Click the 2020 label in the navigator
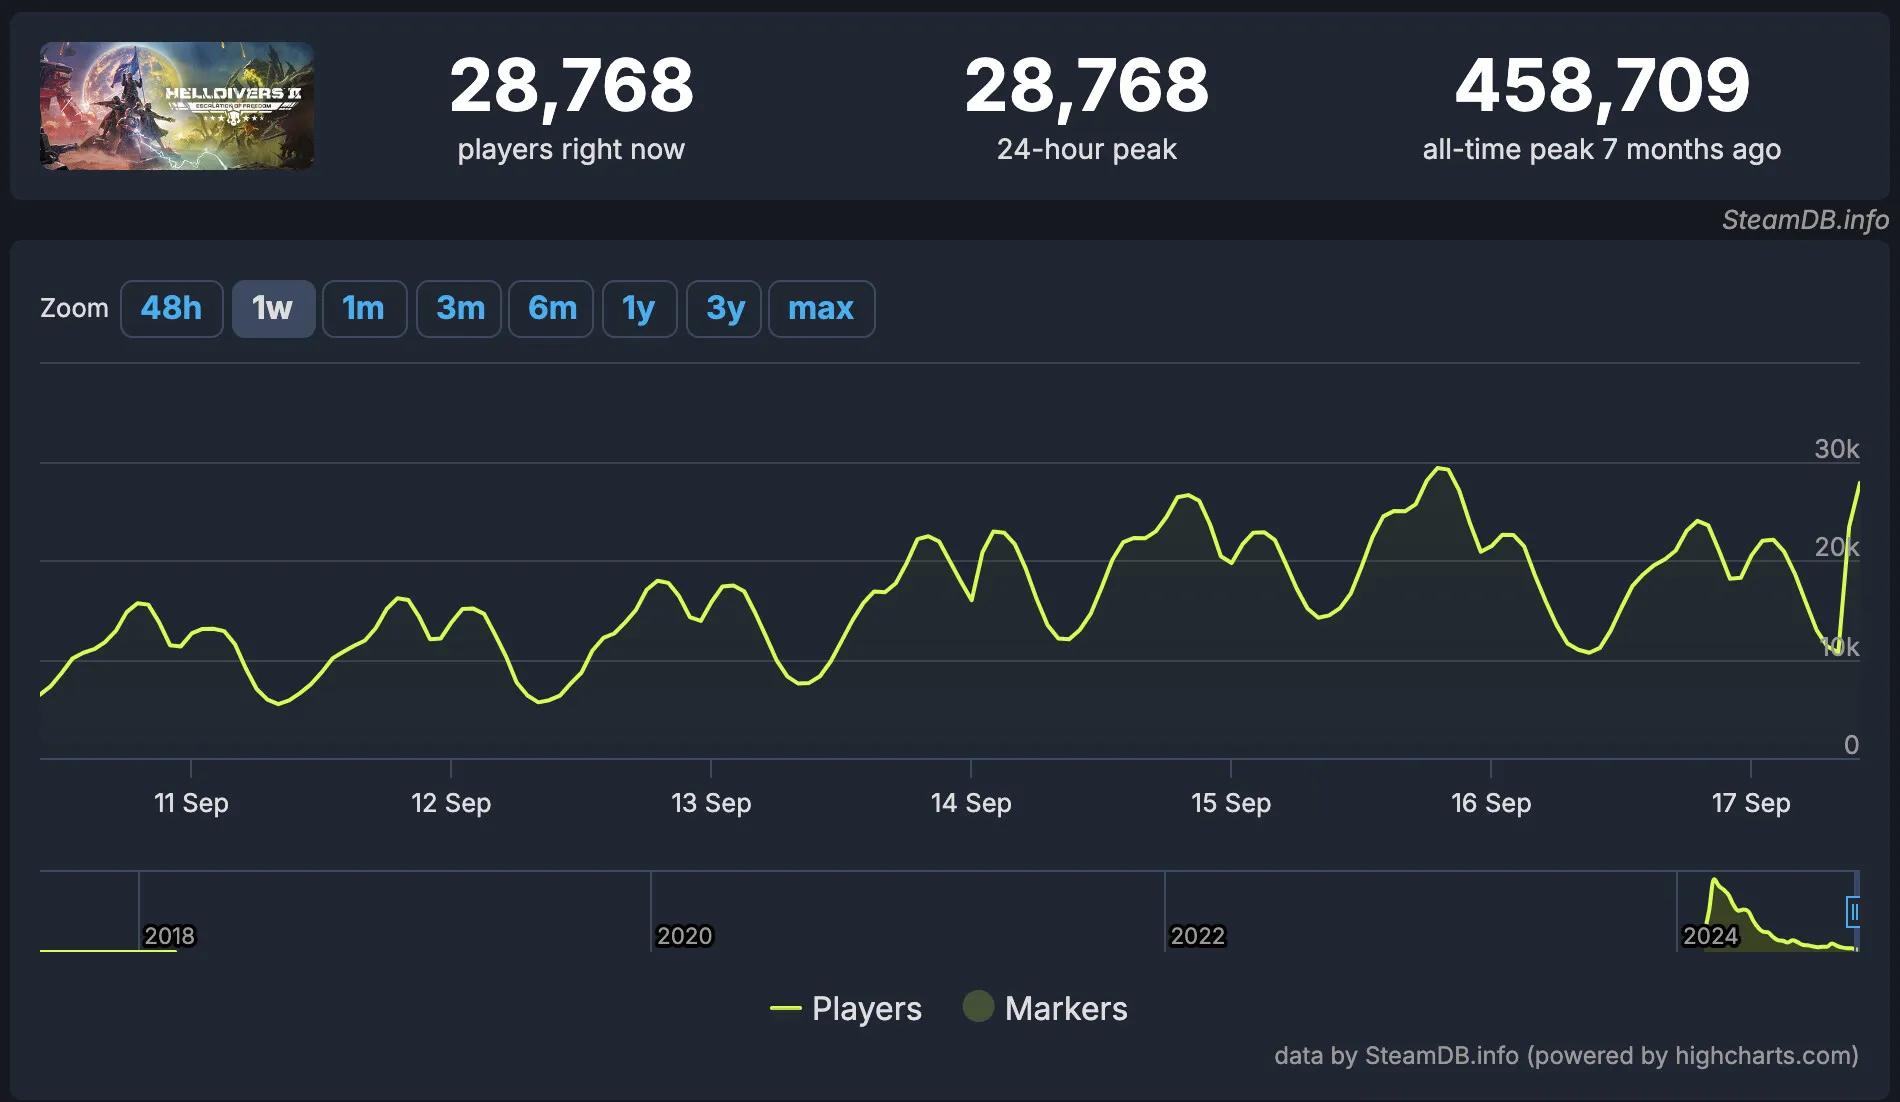This screenshot has height=1102, width=1900. click(x=684, y=936)
